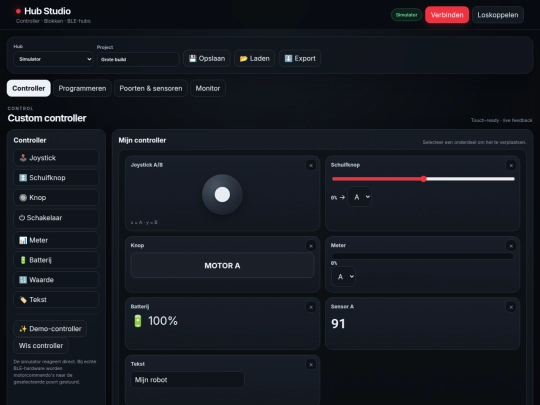Screen dimensions: 540x405
Task: Click the Hub Studio title
Action: [x=48, y=11]
